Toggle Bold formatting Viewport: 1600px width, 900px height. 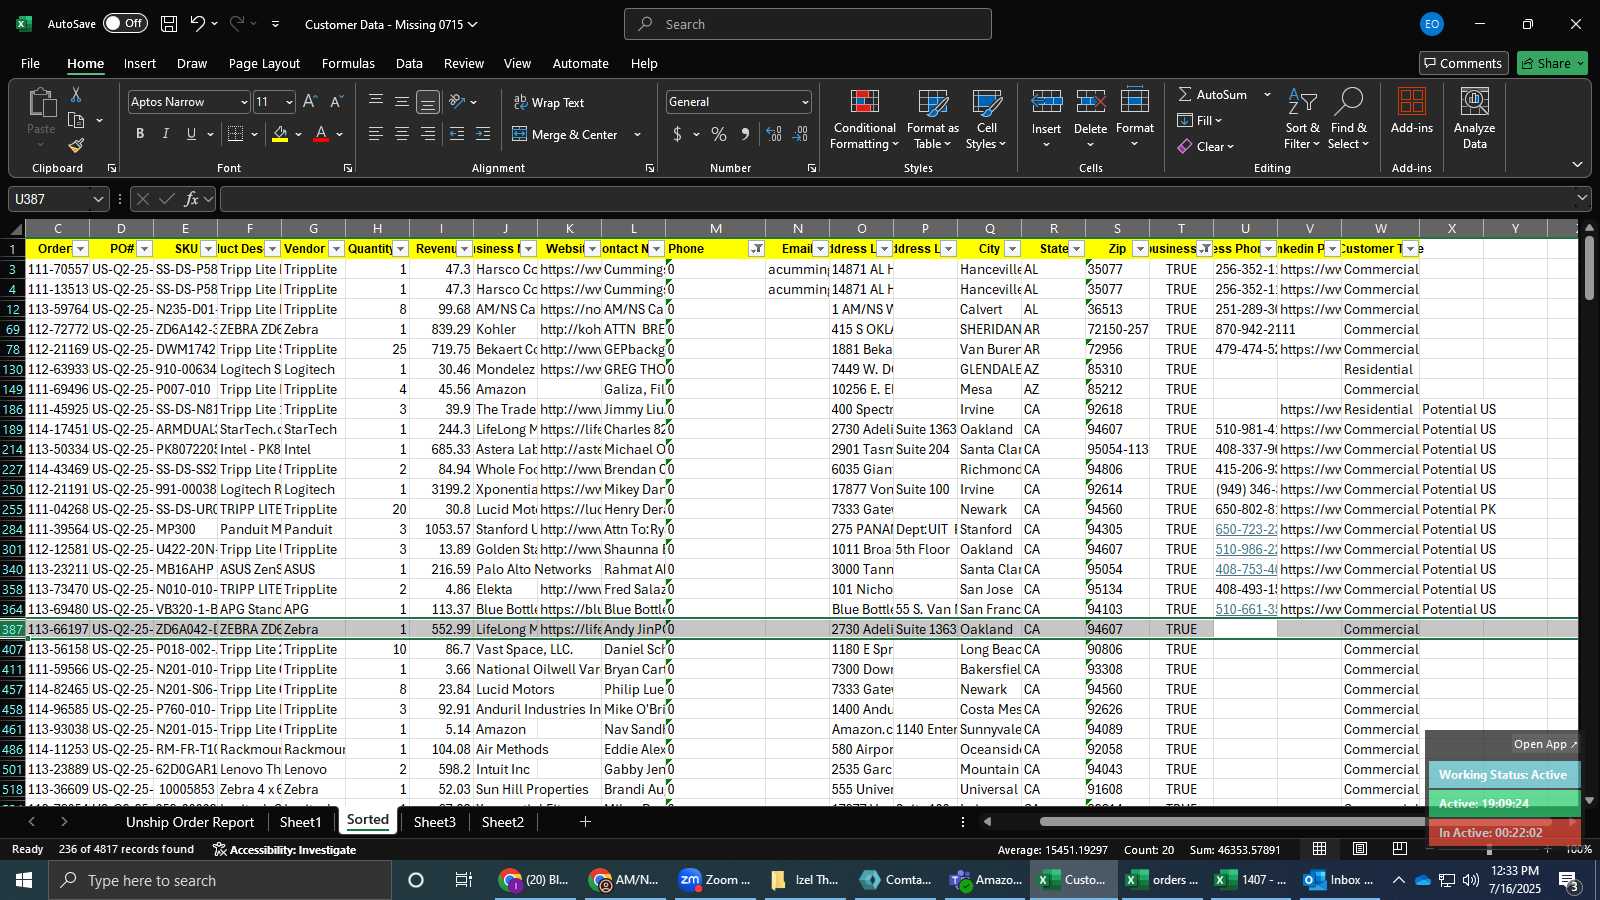click(140, 134)
